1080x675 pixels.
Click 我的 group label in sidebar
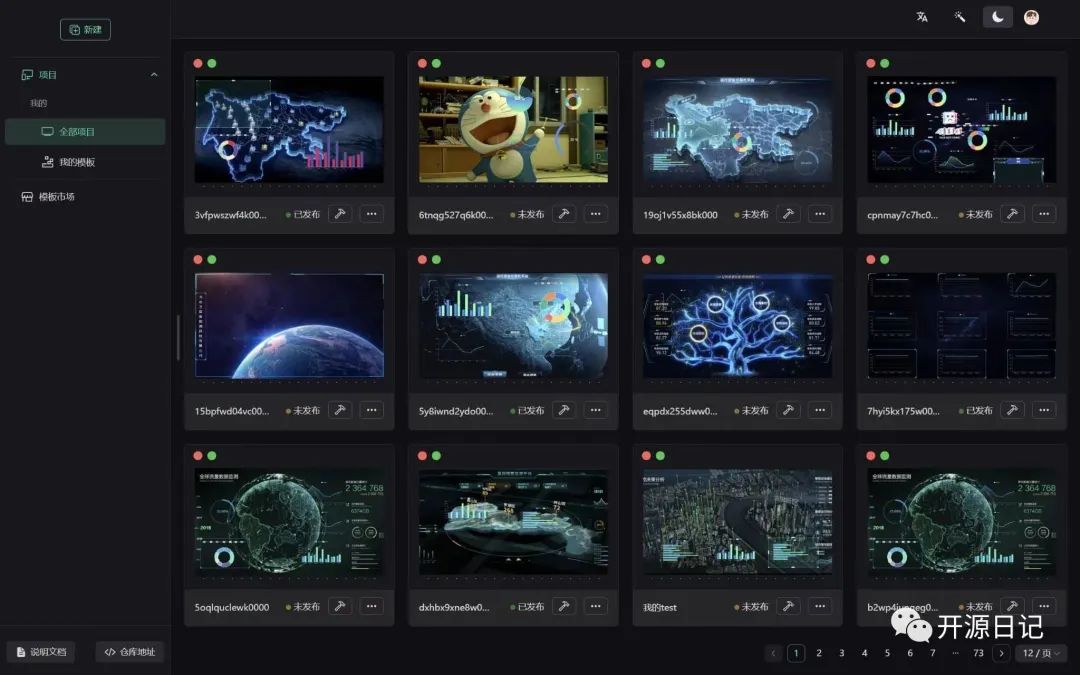pyautogui.click(x=39, y=103)
